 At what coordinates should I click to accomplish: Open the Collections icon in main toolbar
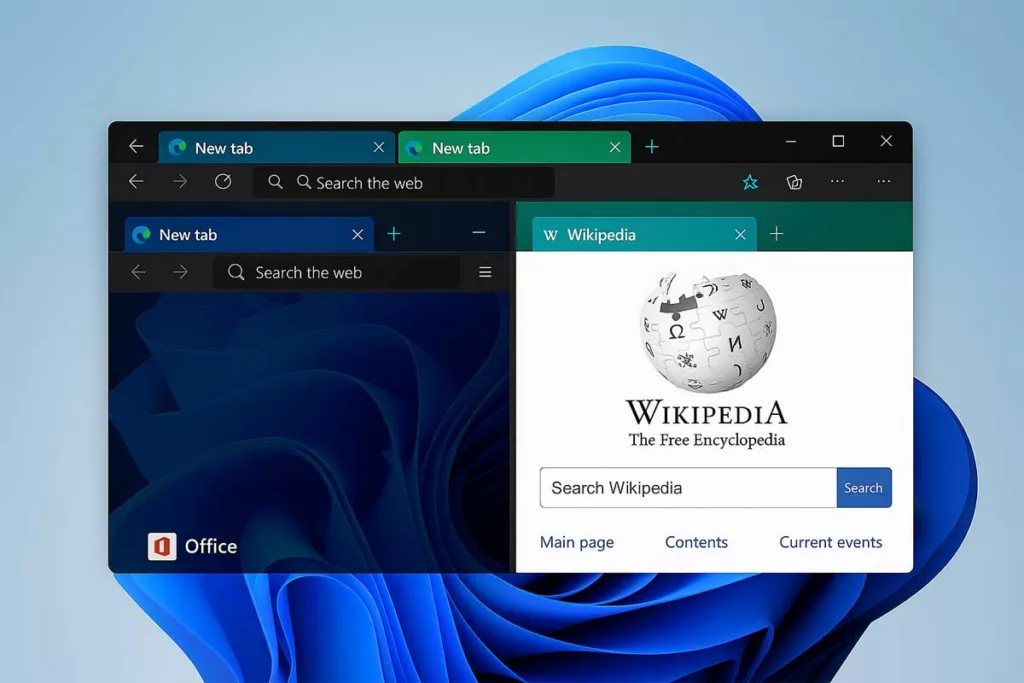coord(794,182)
